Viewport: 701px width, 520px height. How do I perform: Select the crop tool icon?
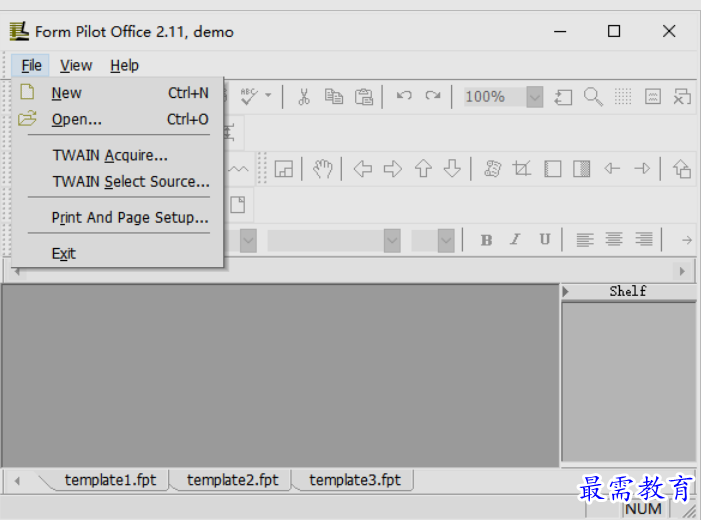click(x=522, y=169)
